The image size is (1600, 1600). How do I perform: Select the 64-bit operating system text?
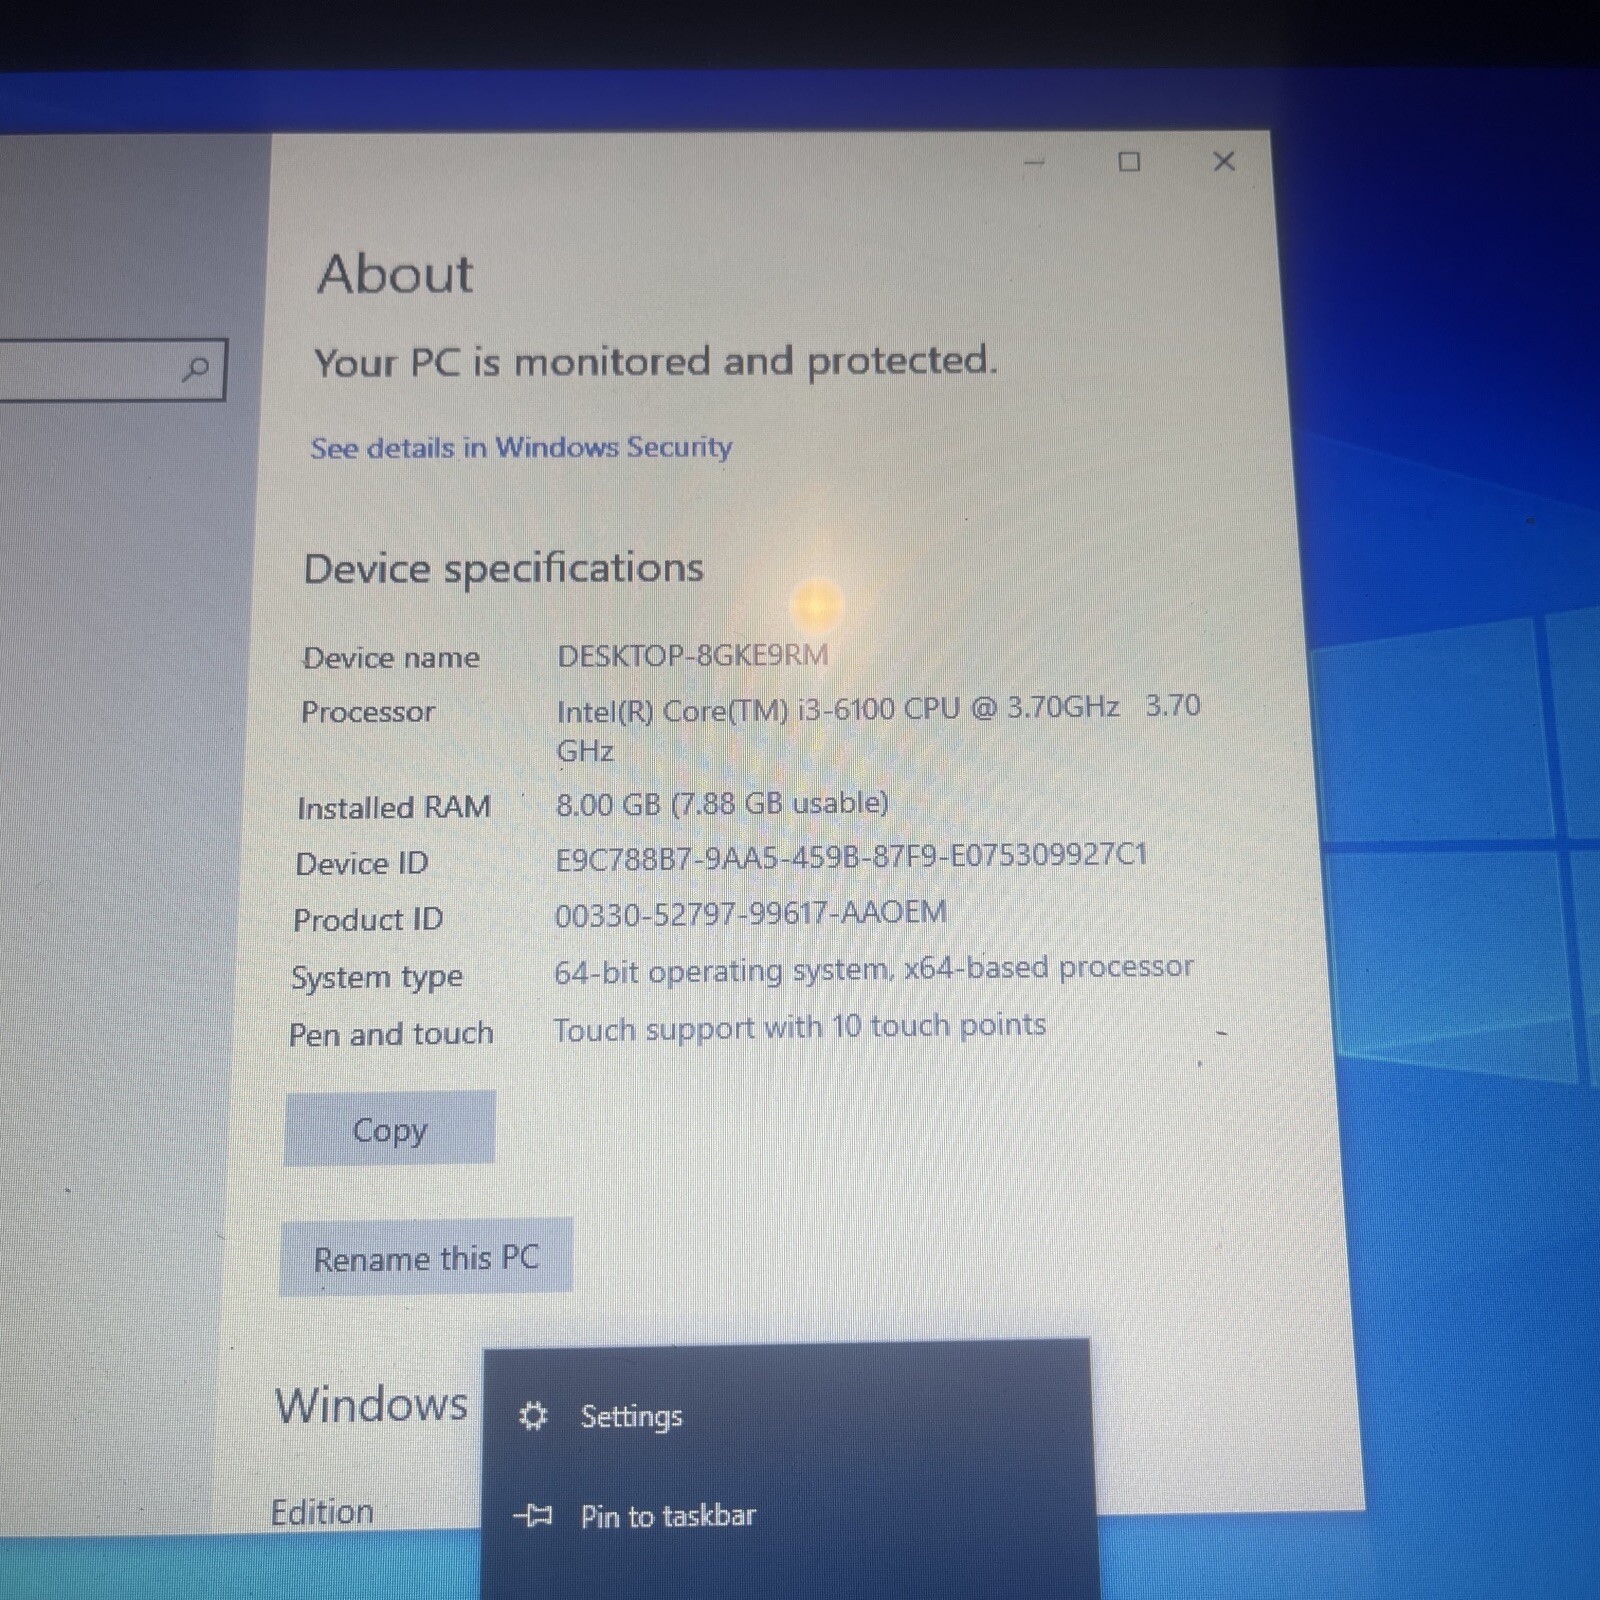pyautogui.click(x=874, y=969)
